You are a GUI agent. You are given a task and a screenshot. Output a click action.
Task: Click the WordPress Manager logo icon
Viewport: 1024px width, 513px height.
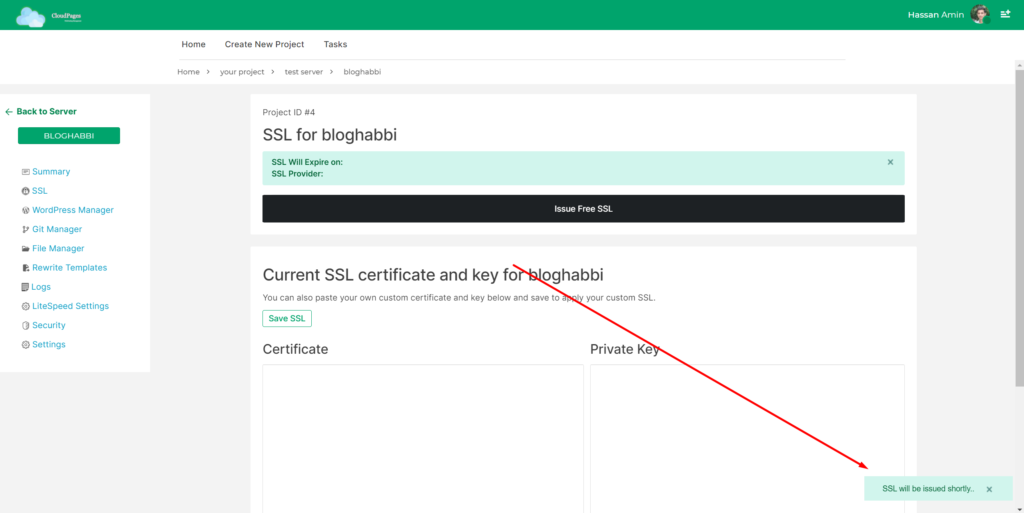tap(25, 210)
